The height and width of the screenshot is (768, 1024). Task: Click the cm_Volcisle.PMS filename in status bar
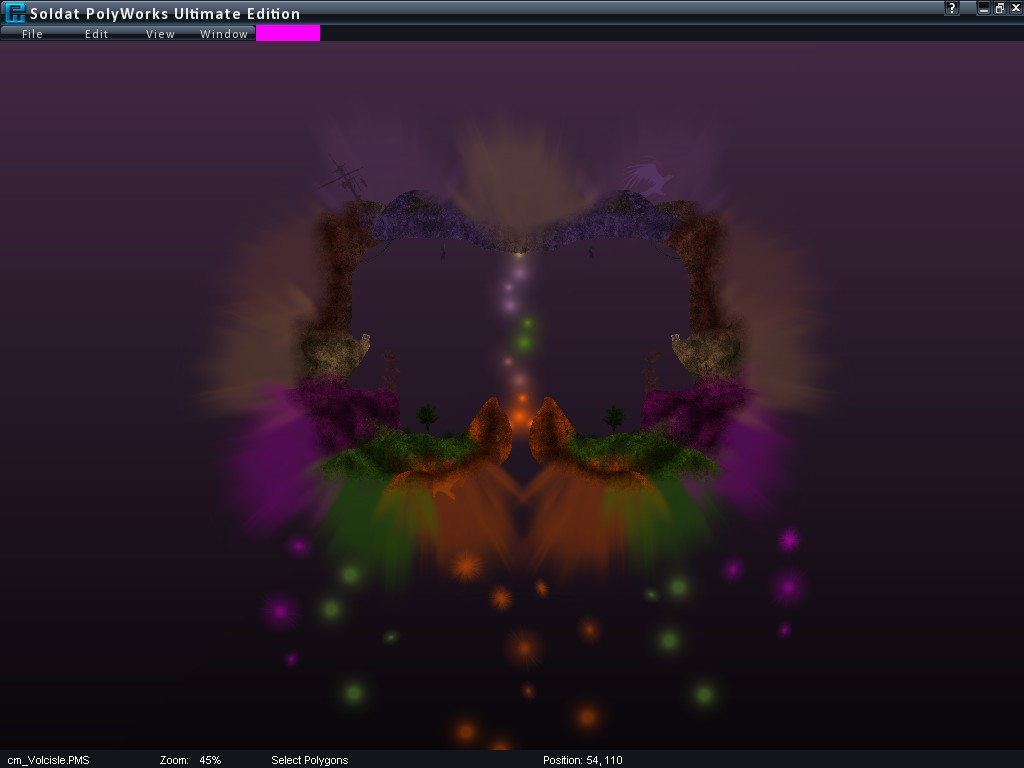point(48,760)
